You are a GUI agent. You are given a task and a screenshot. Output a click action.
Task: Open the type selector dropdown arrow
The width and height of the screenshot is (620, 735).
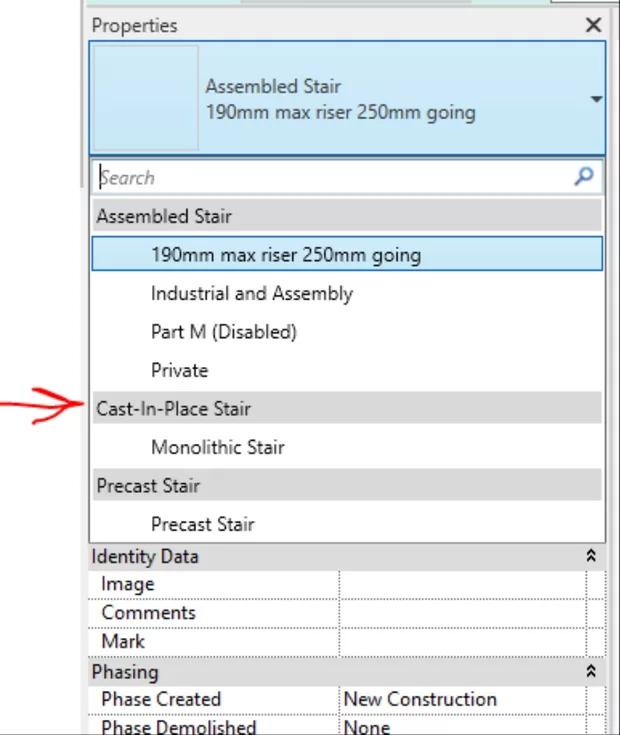596,99
